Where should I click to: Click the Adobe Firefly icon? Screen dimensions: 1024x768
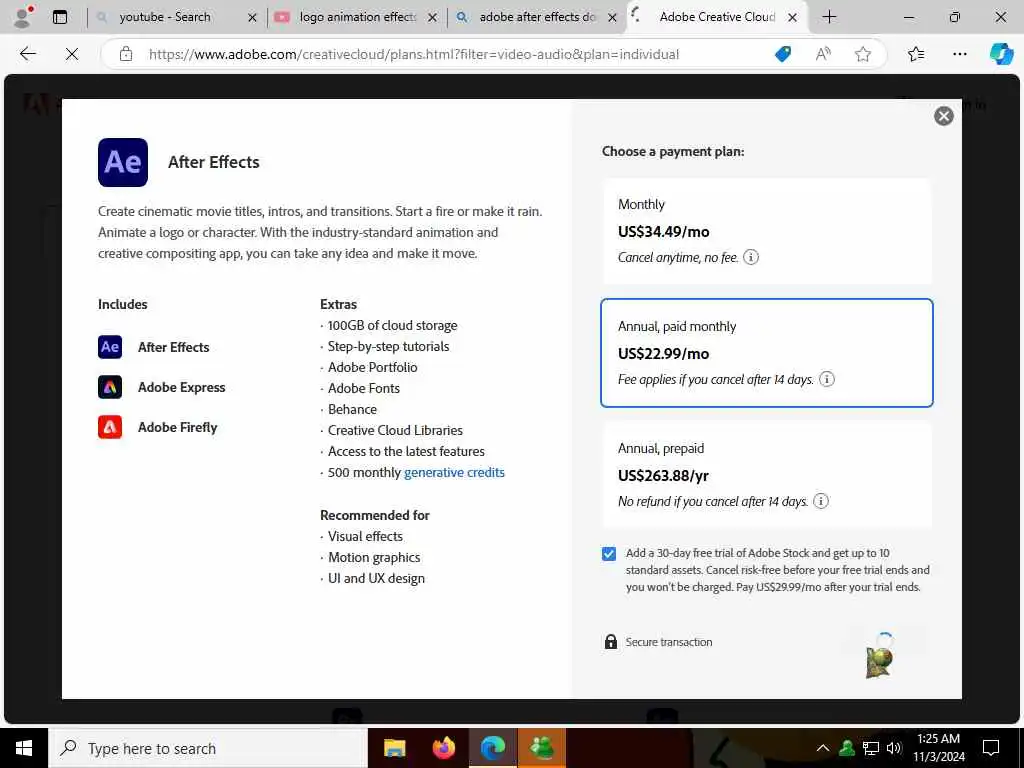[x=110, y=427]
